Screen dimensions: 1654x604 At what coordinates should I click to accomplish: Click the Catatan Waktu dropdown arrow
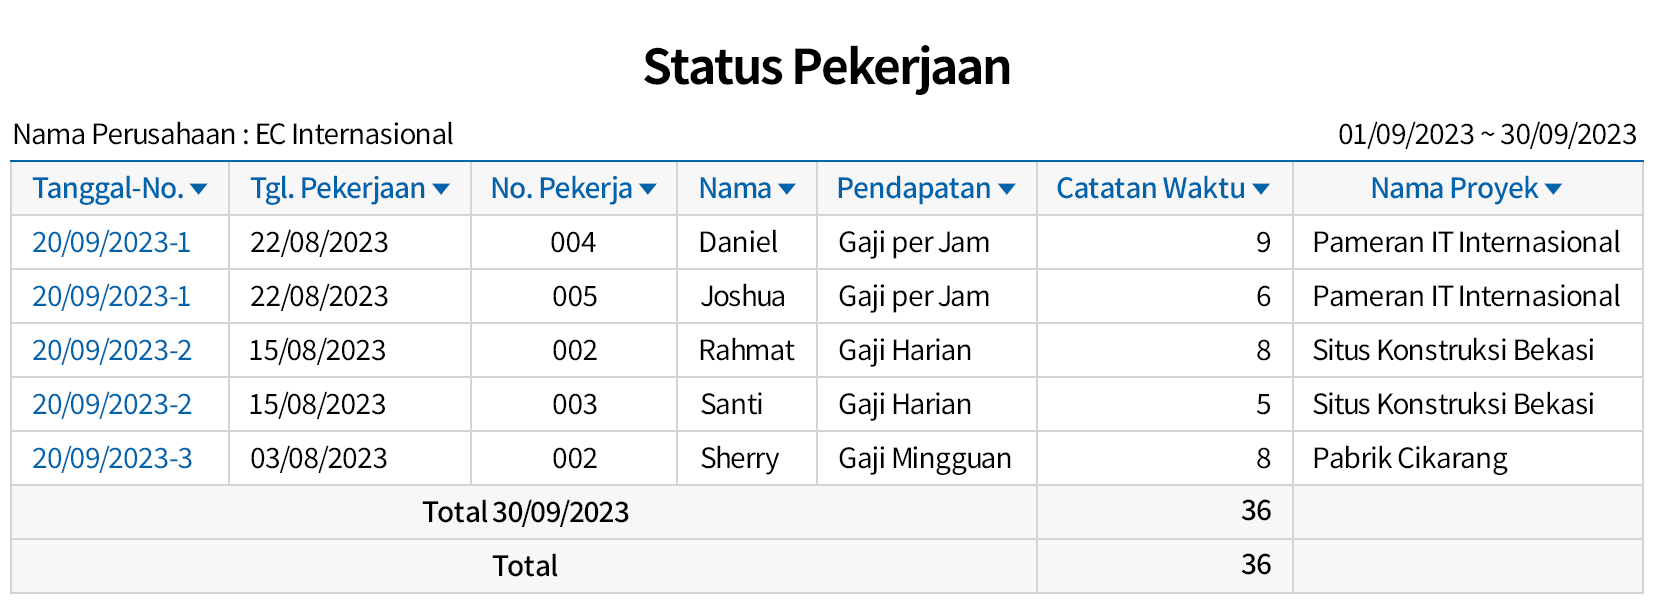click(1261, 189)
